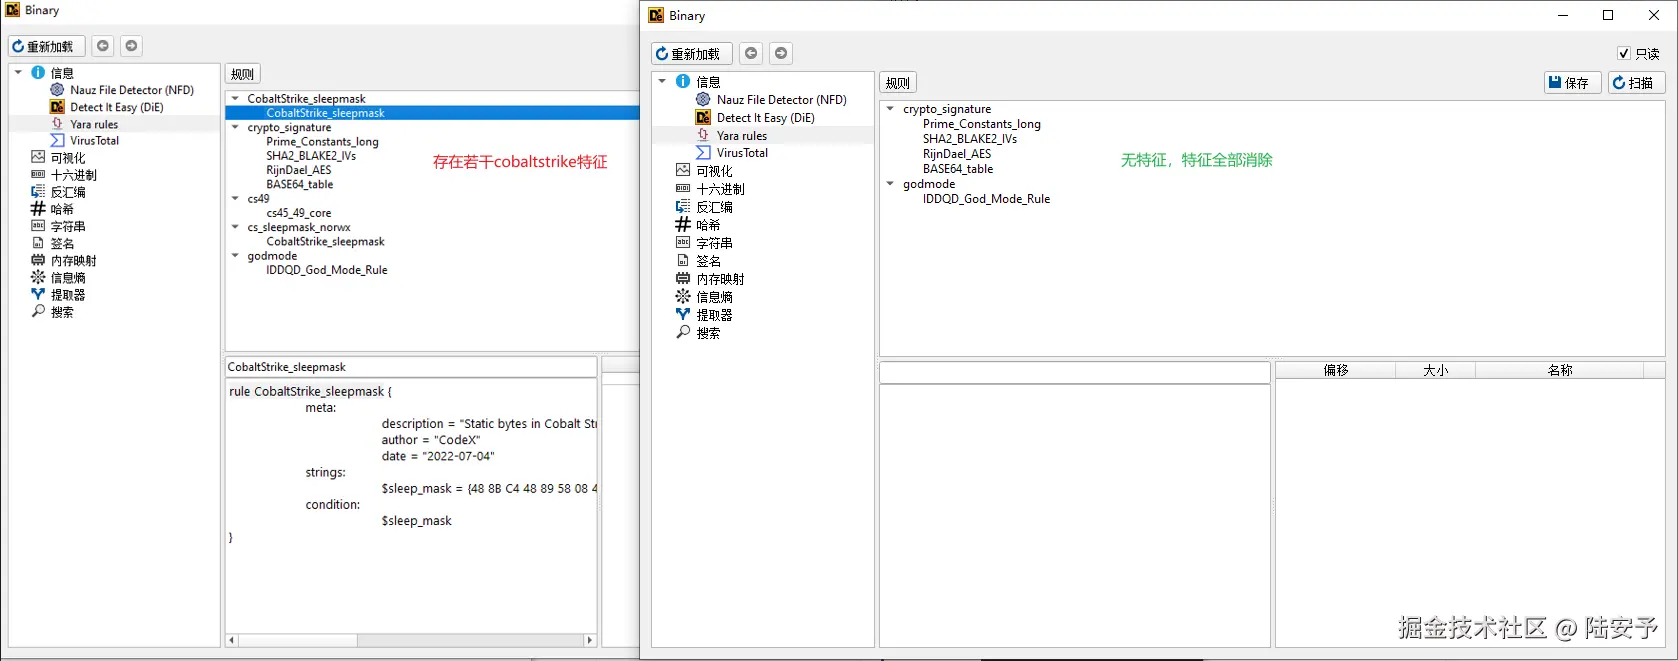The image size is (1678, 661).
Task: Click the right scroll arrow under rule text
Action: (x=590, y=640)
